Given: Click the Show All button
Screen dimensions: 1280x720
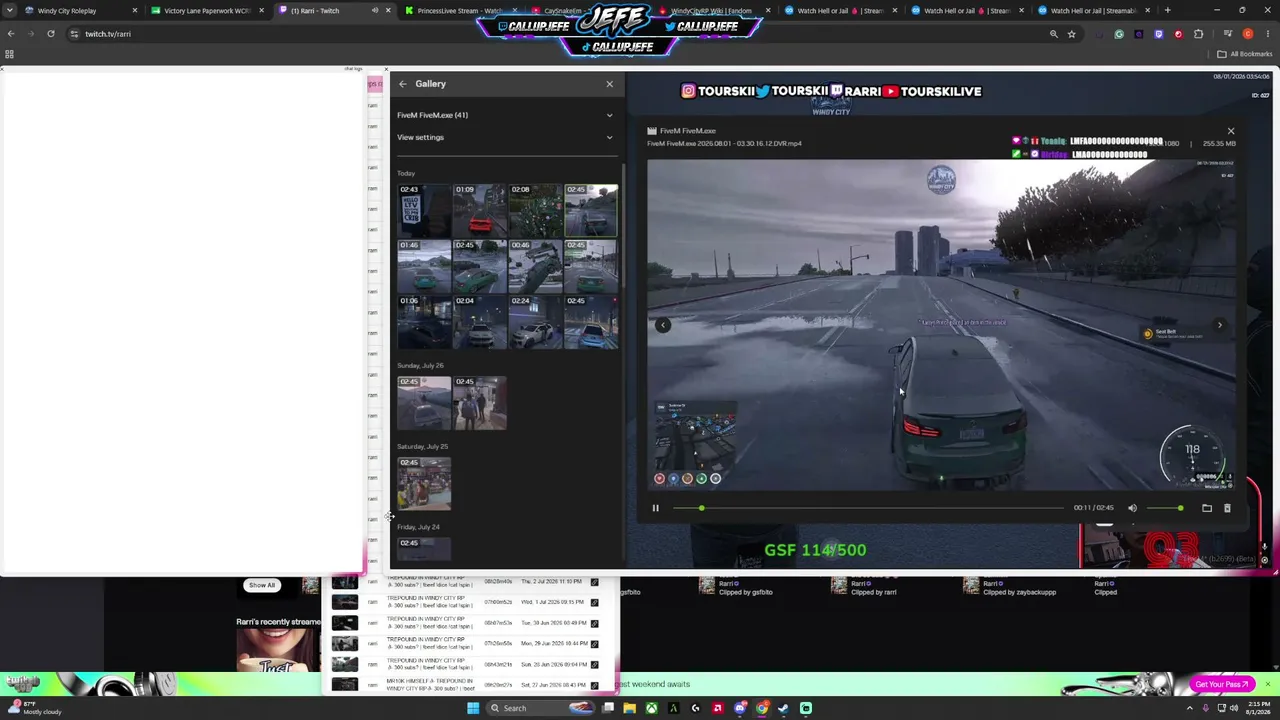Looking at the screenshot, I should 262,585.
